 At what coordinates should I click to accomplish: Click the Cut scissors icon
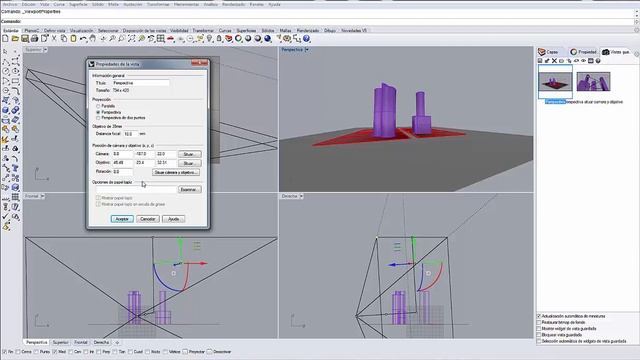tap(54, 39)
